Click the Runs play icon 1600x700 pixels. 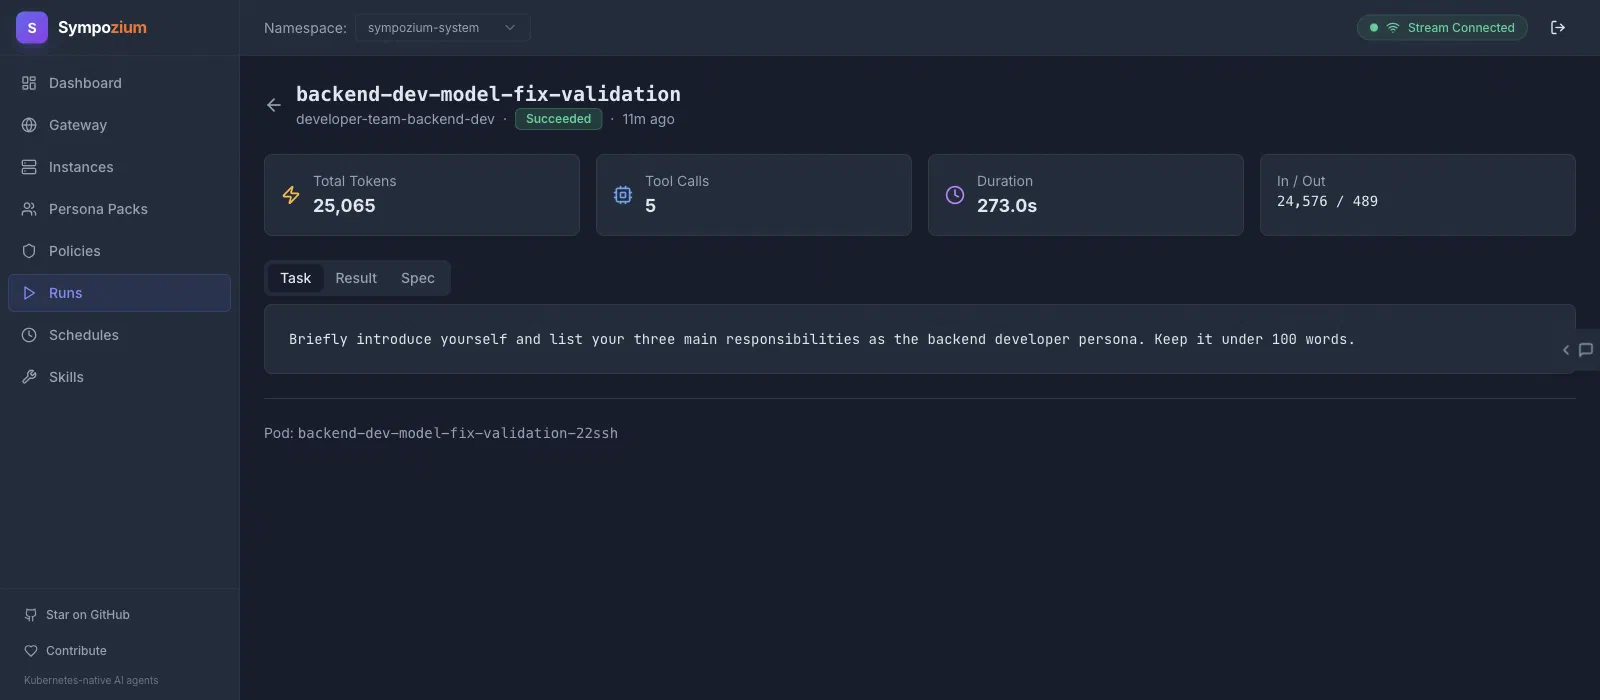click(29, 293)
